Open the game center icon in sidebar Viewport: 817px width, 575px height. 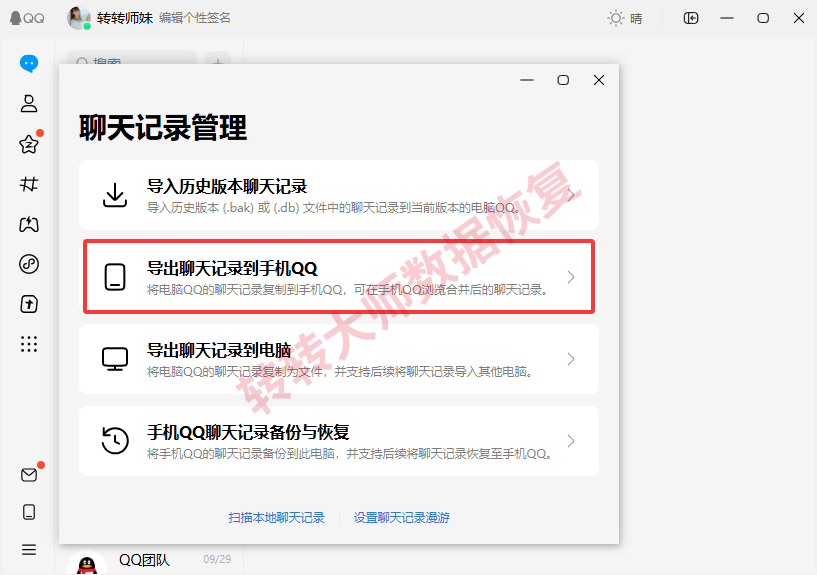(29, 224)
